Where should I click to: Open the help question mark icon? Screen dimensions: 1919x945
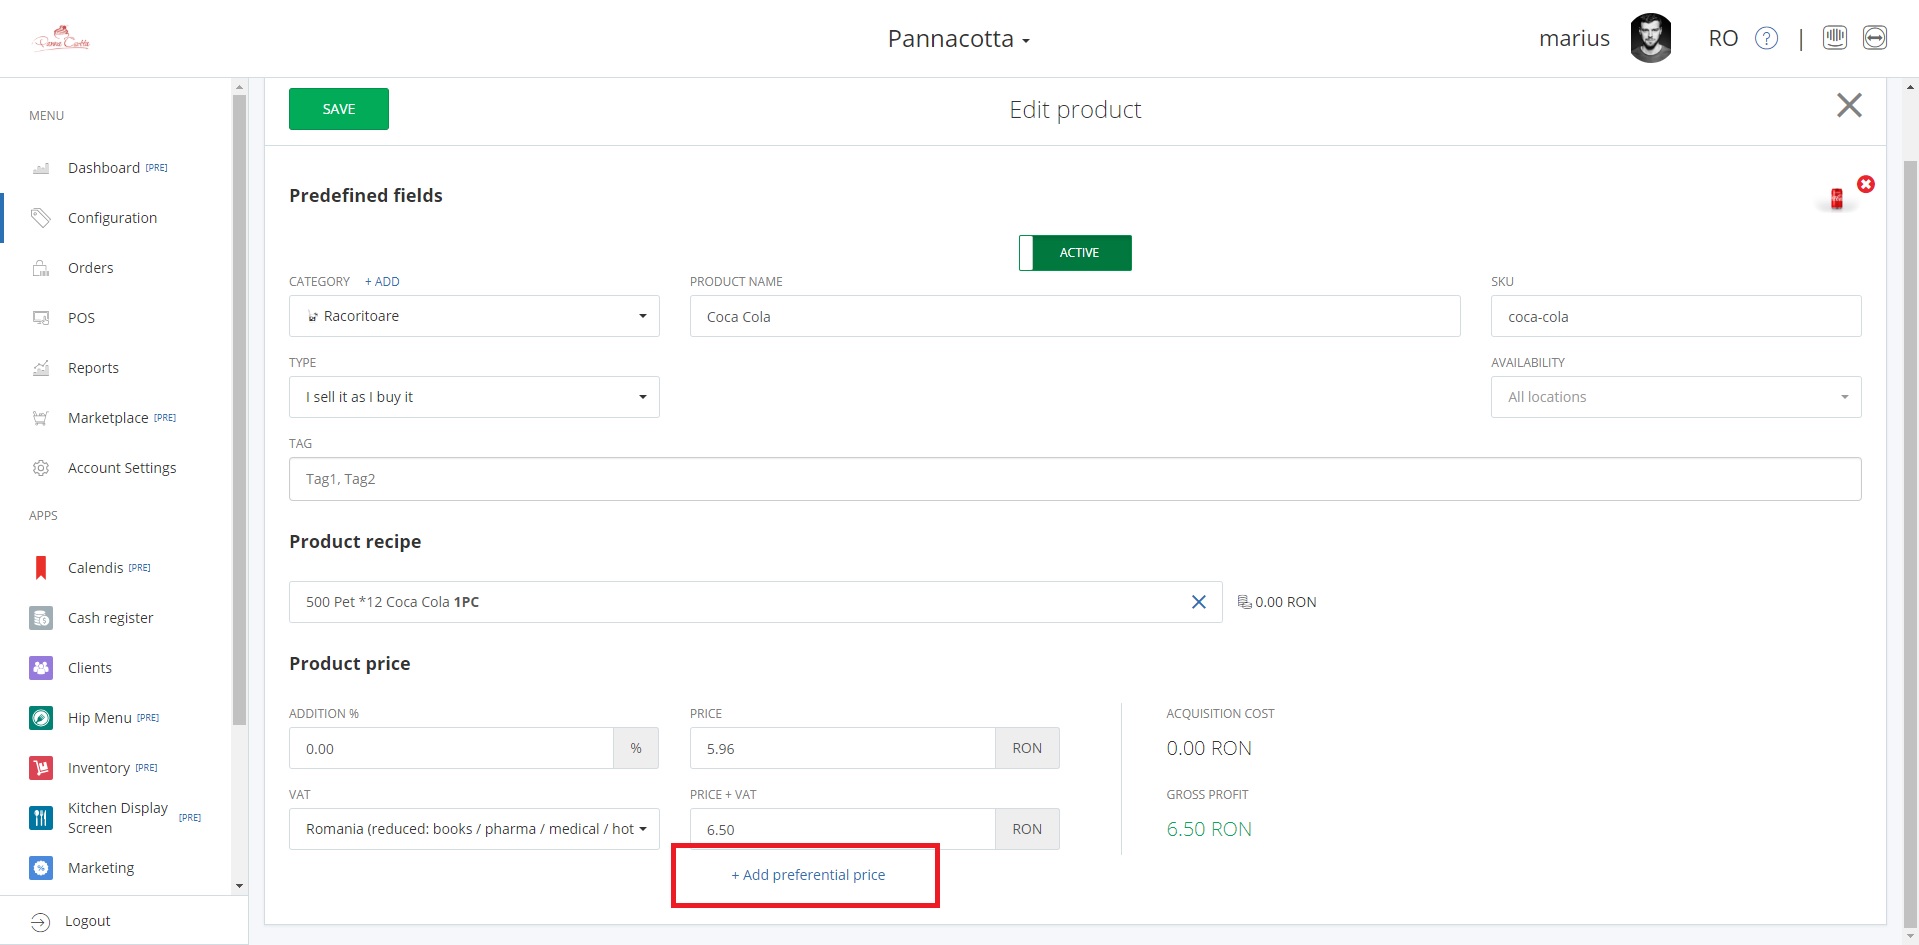click(x=1767, y=38)
